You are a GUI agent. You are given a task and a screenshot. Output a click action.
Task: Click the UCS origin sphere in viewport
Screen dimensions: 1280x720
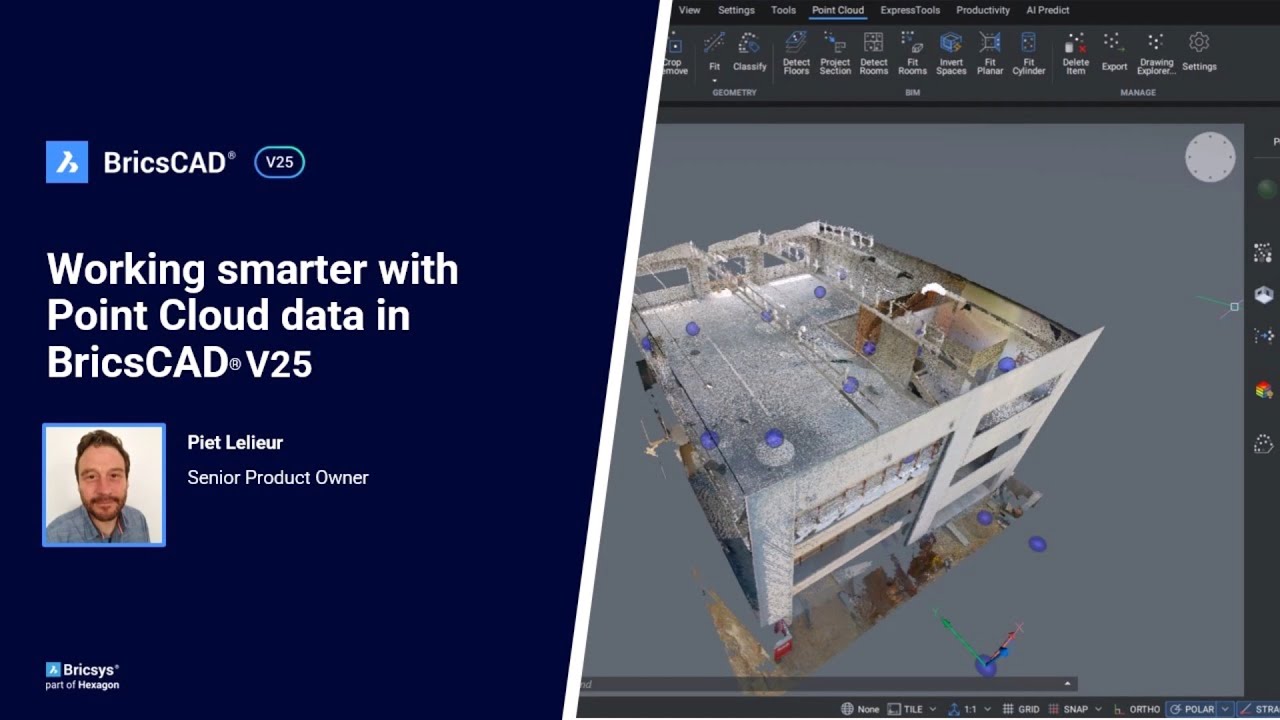pos(986,665)
